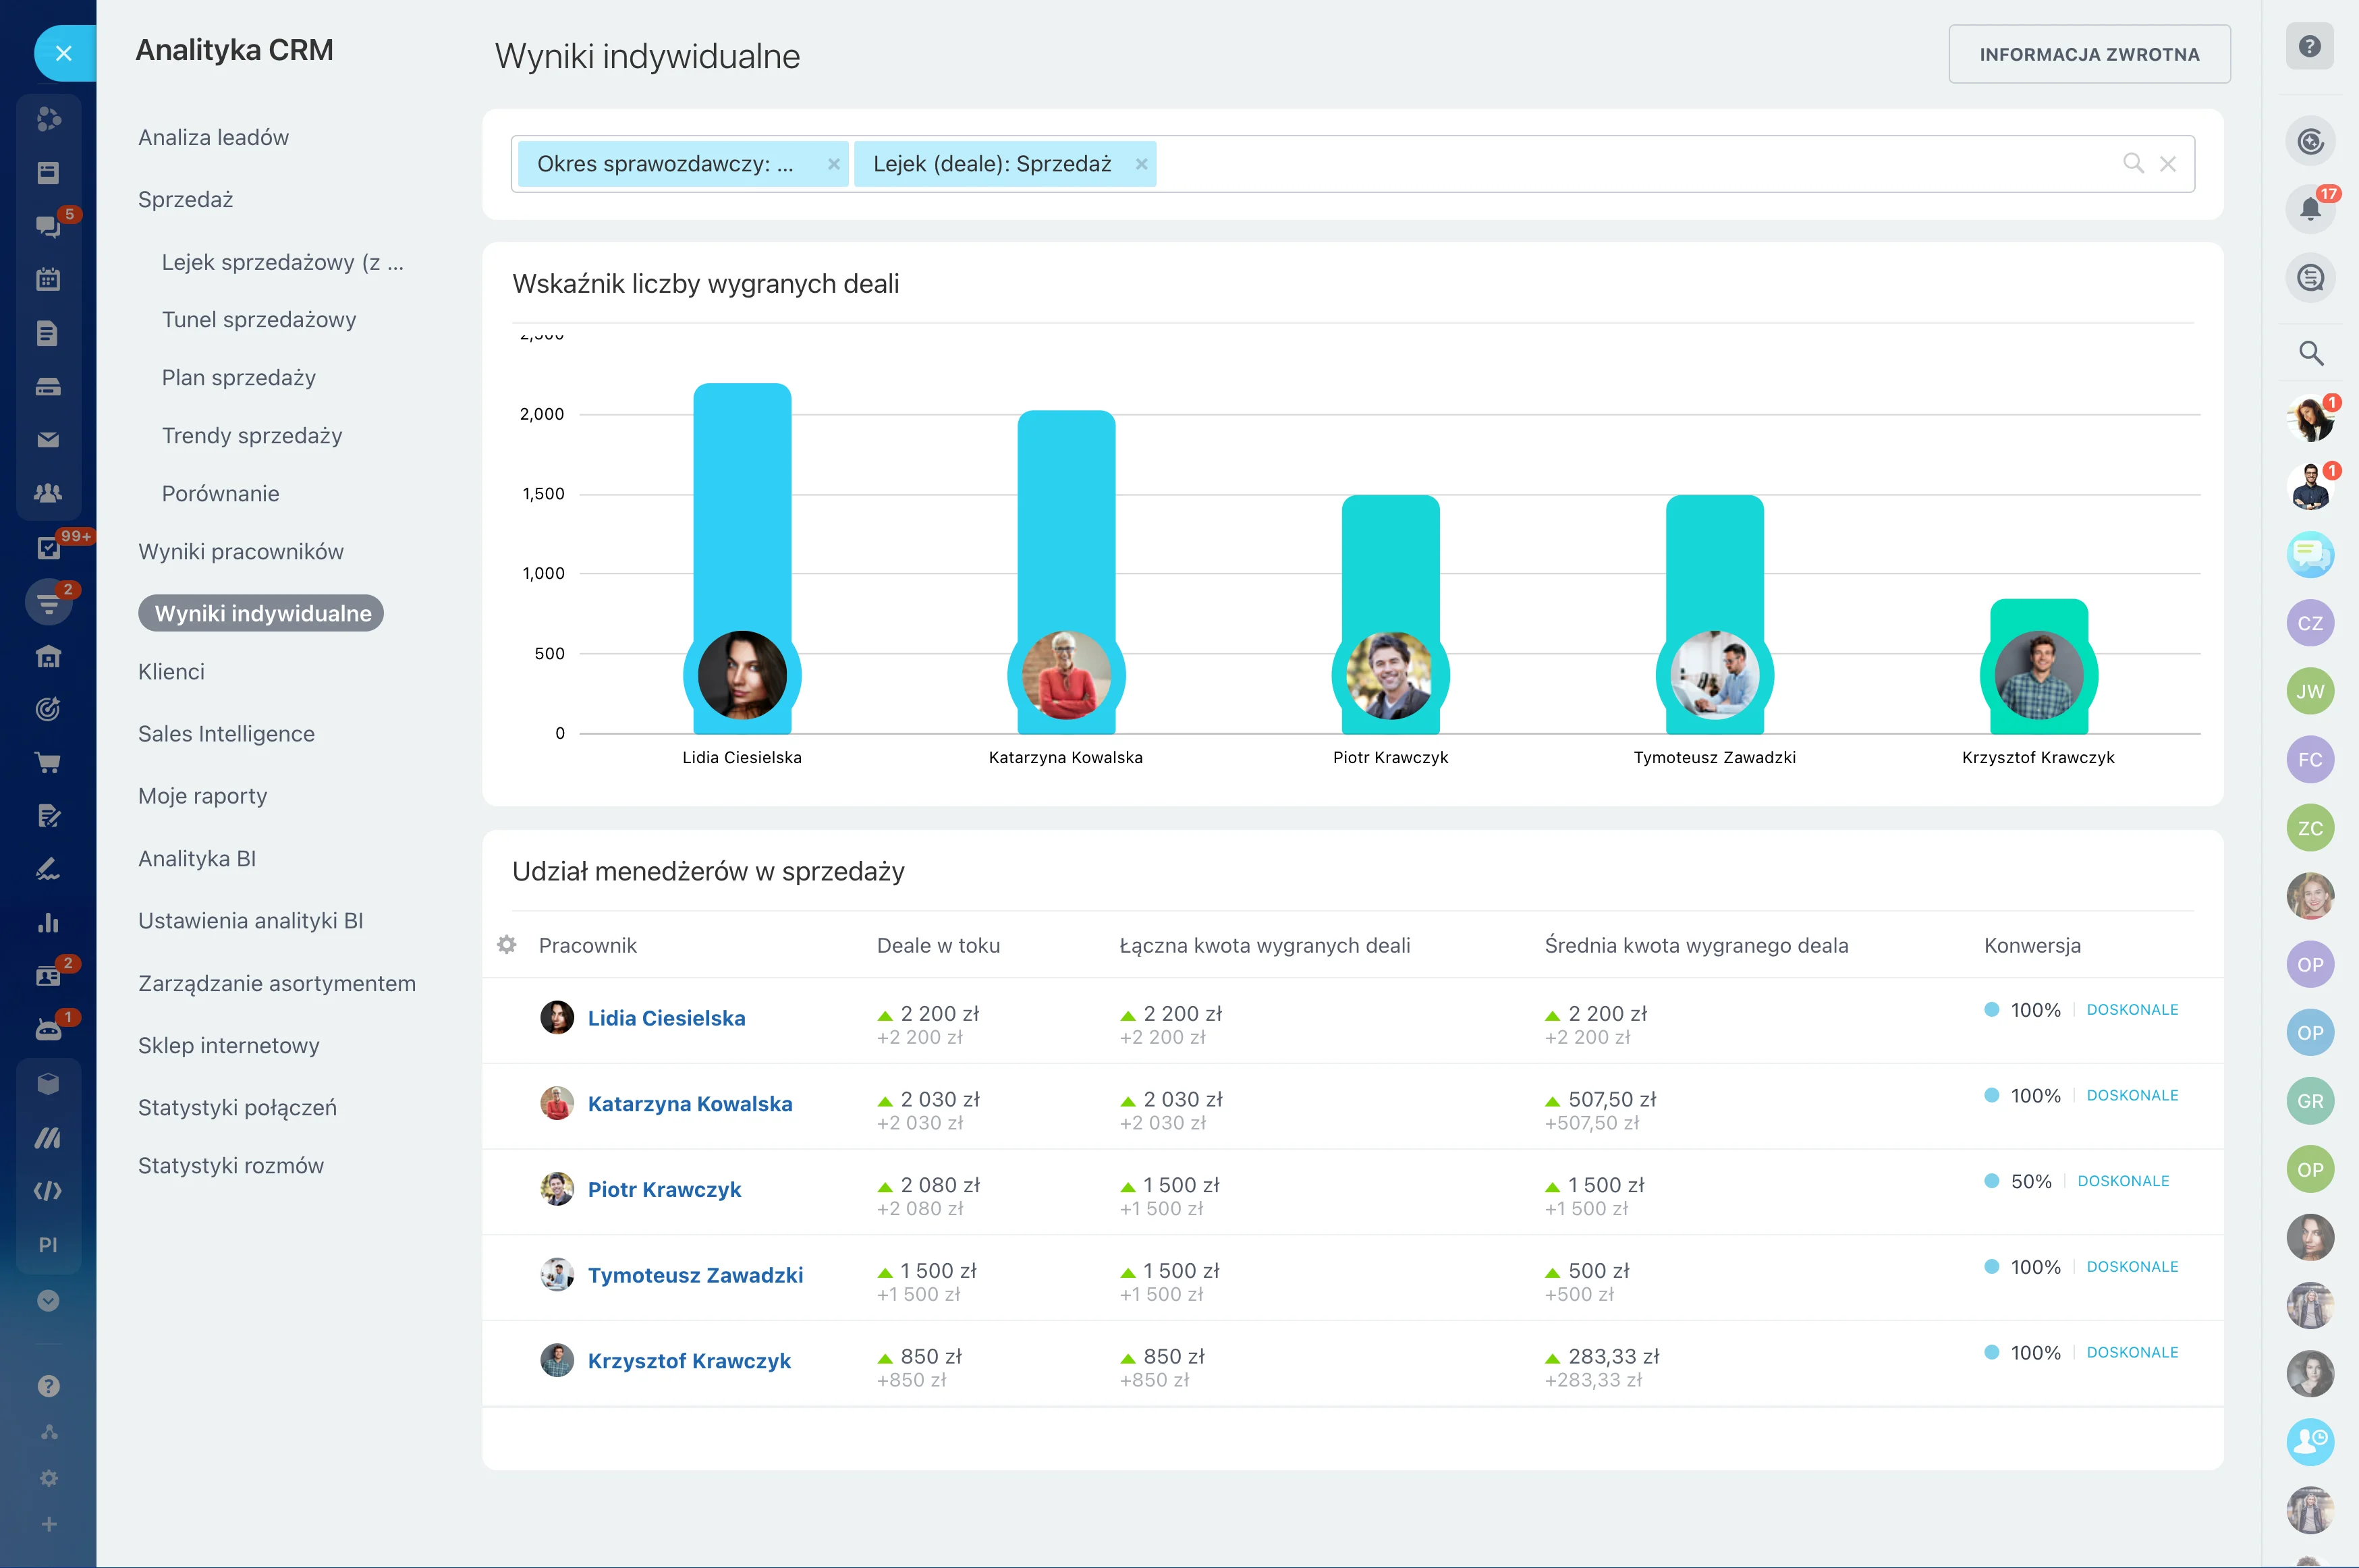Click the tasks checkmark icon with 99+ badge
This screenshot has height=1568, width=2359.
click(48, 547)
